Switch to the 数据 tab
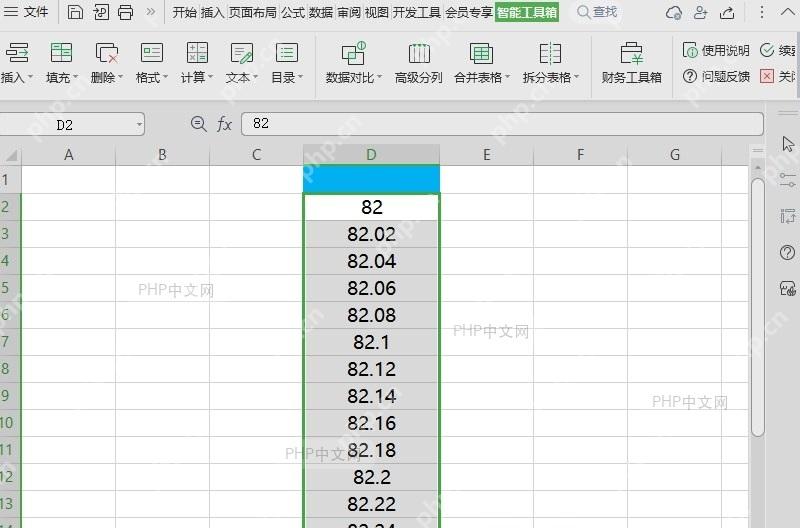800x528 pixels. point(321,12)
